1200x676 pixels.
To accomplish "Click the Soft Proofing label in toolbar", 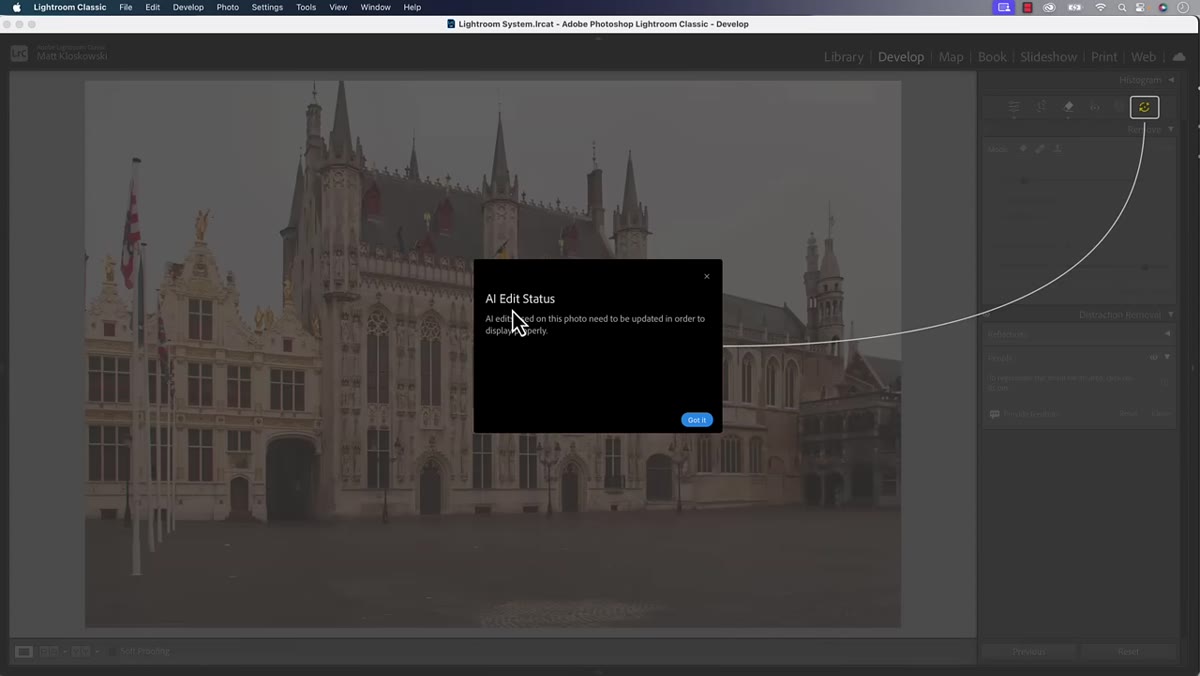I will click(x=145, y=651).
